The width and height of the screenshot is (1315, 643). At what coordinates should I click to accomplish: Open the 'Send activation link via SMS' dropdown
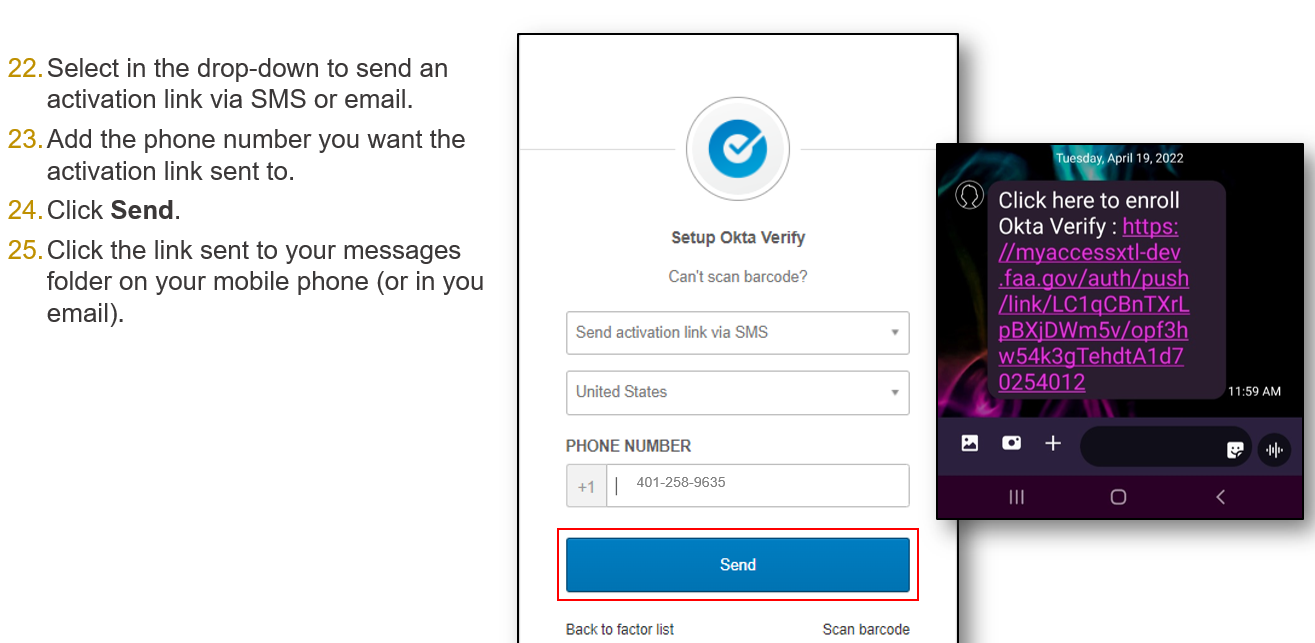pos(737,333)
